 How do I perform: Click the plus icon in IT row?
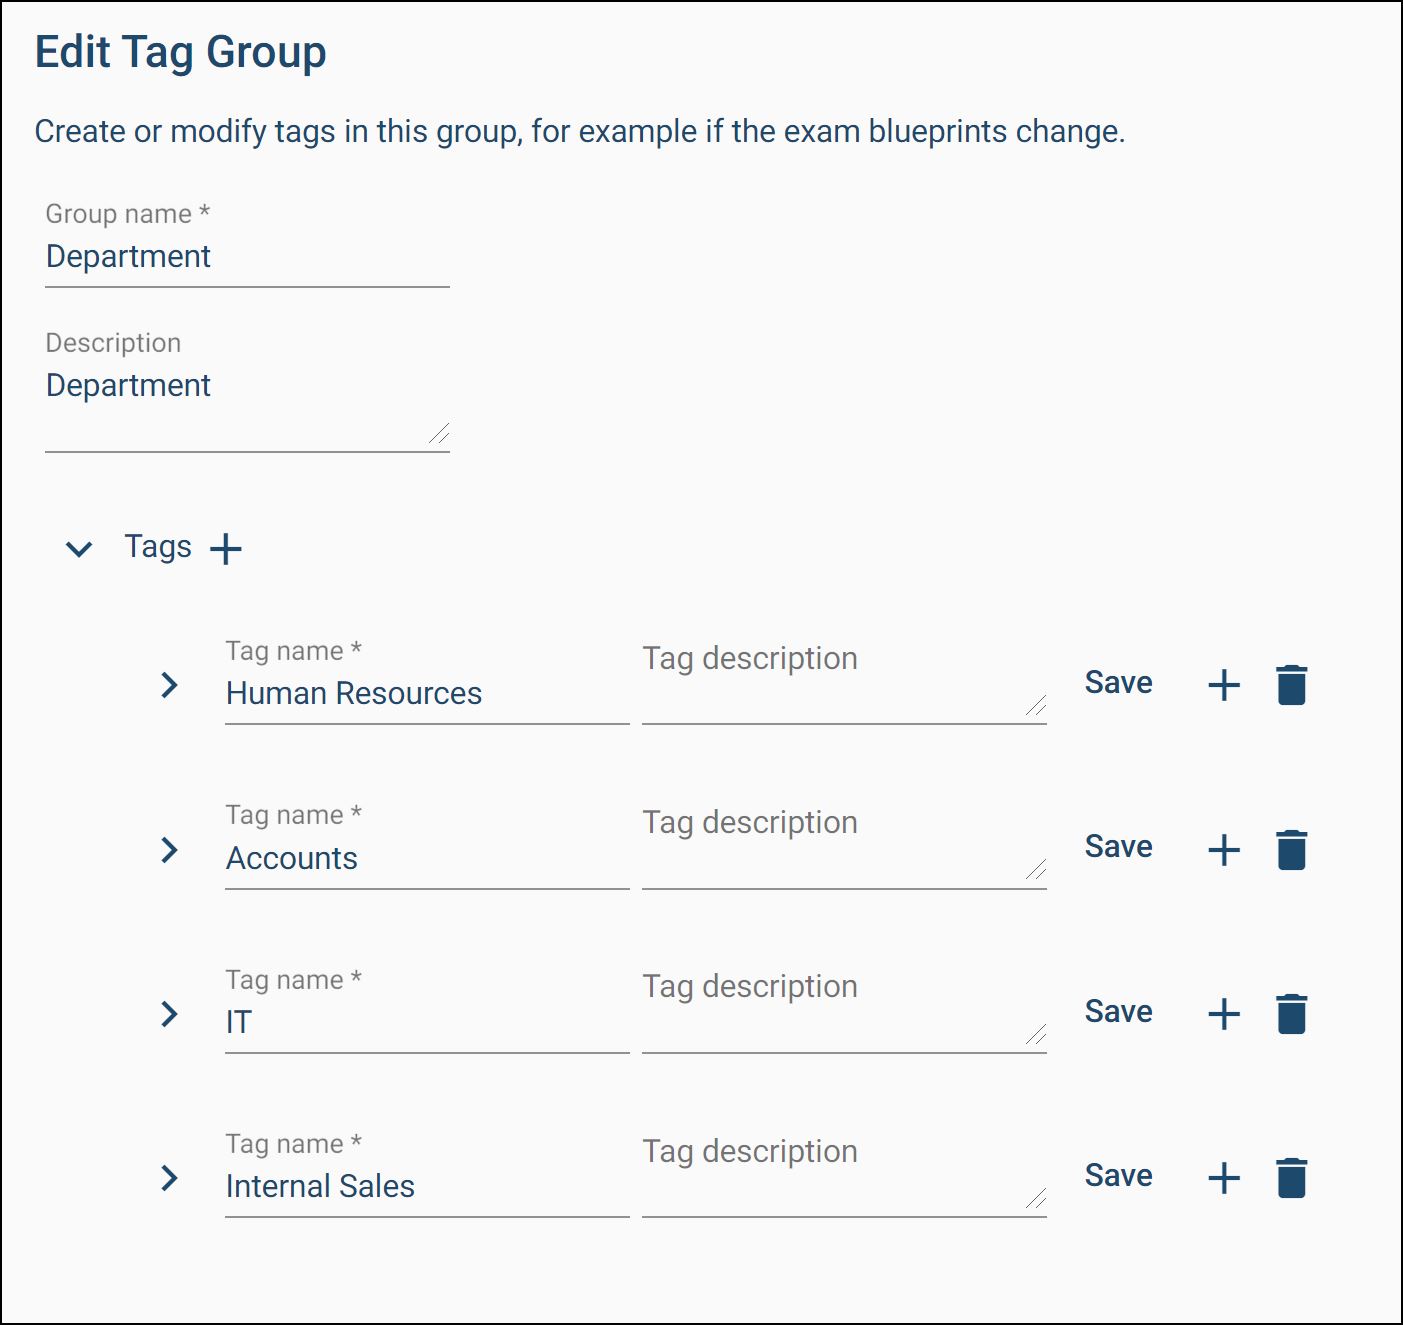pos(1224,1014)
